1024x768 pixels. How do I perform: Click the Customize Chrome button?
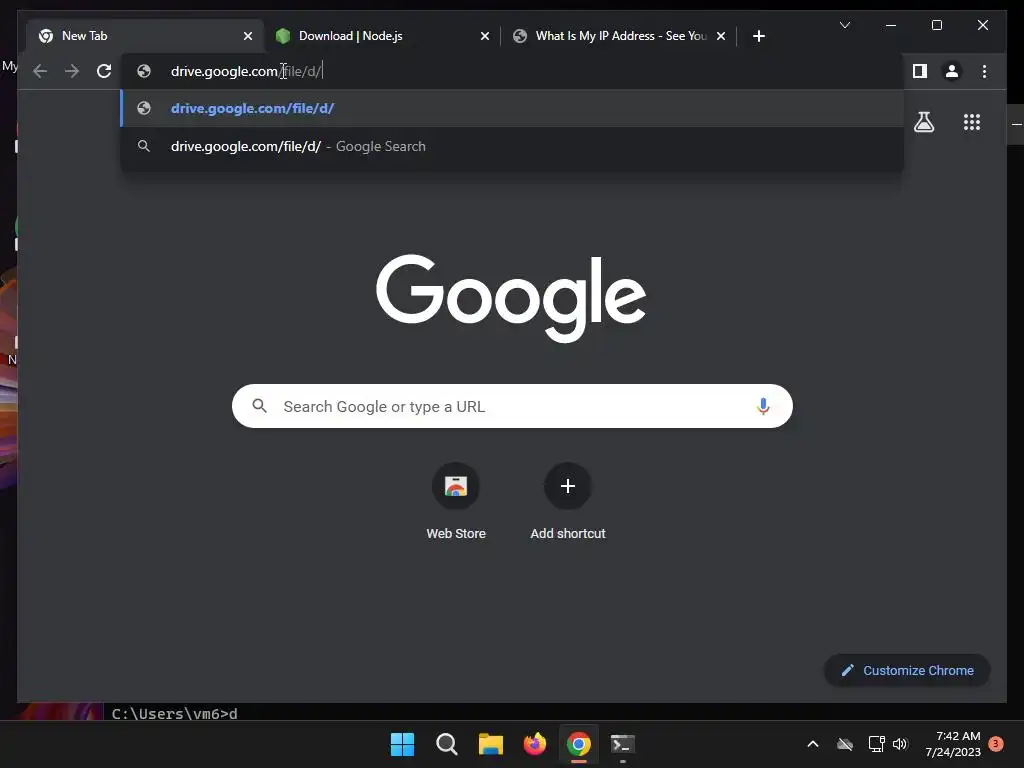coord(907,671)
